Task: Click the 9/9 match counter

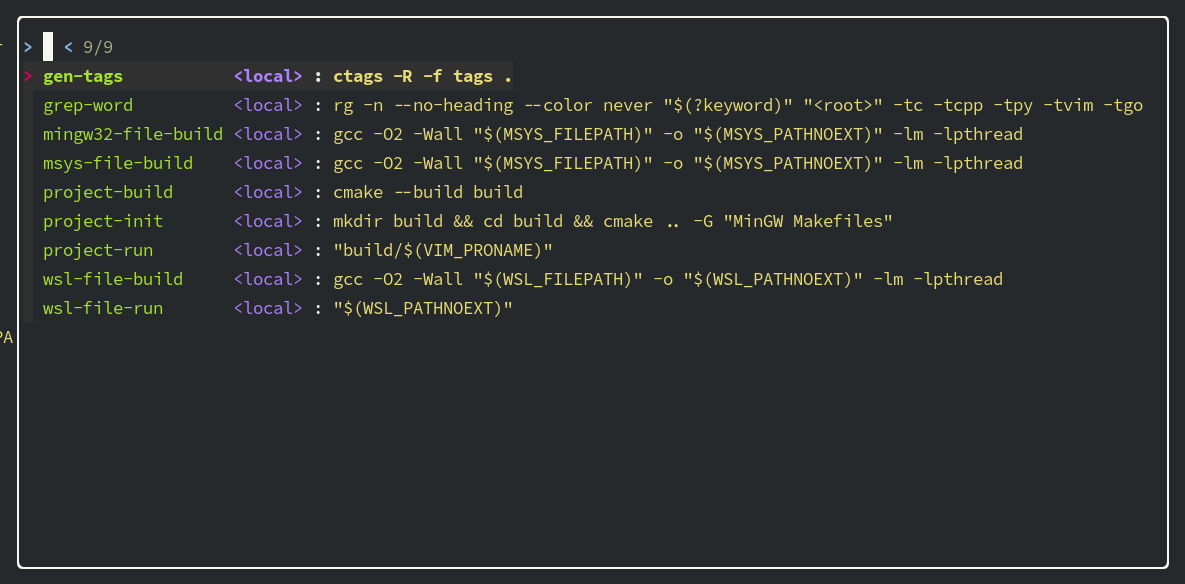Action: (90, 46)
